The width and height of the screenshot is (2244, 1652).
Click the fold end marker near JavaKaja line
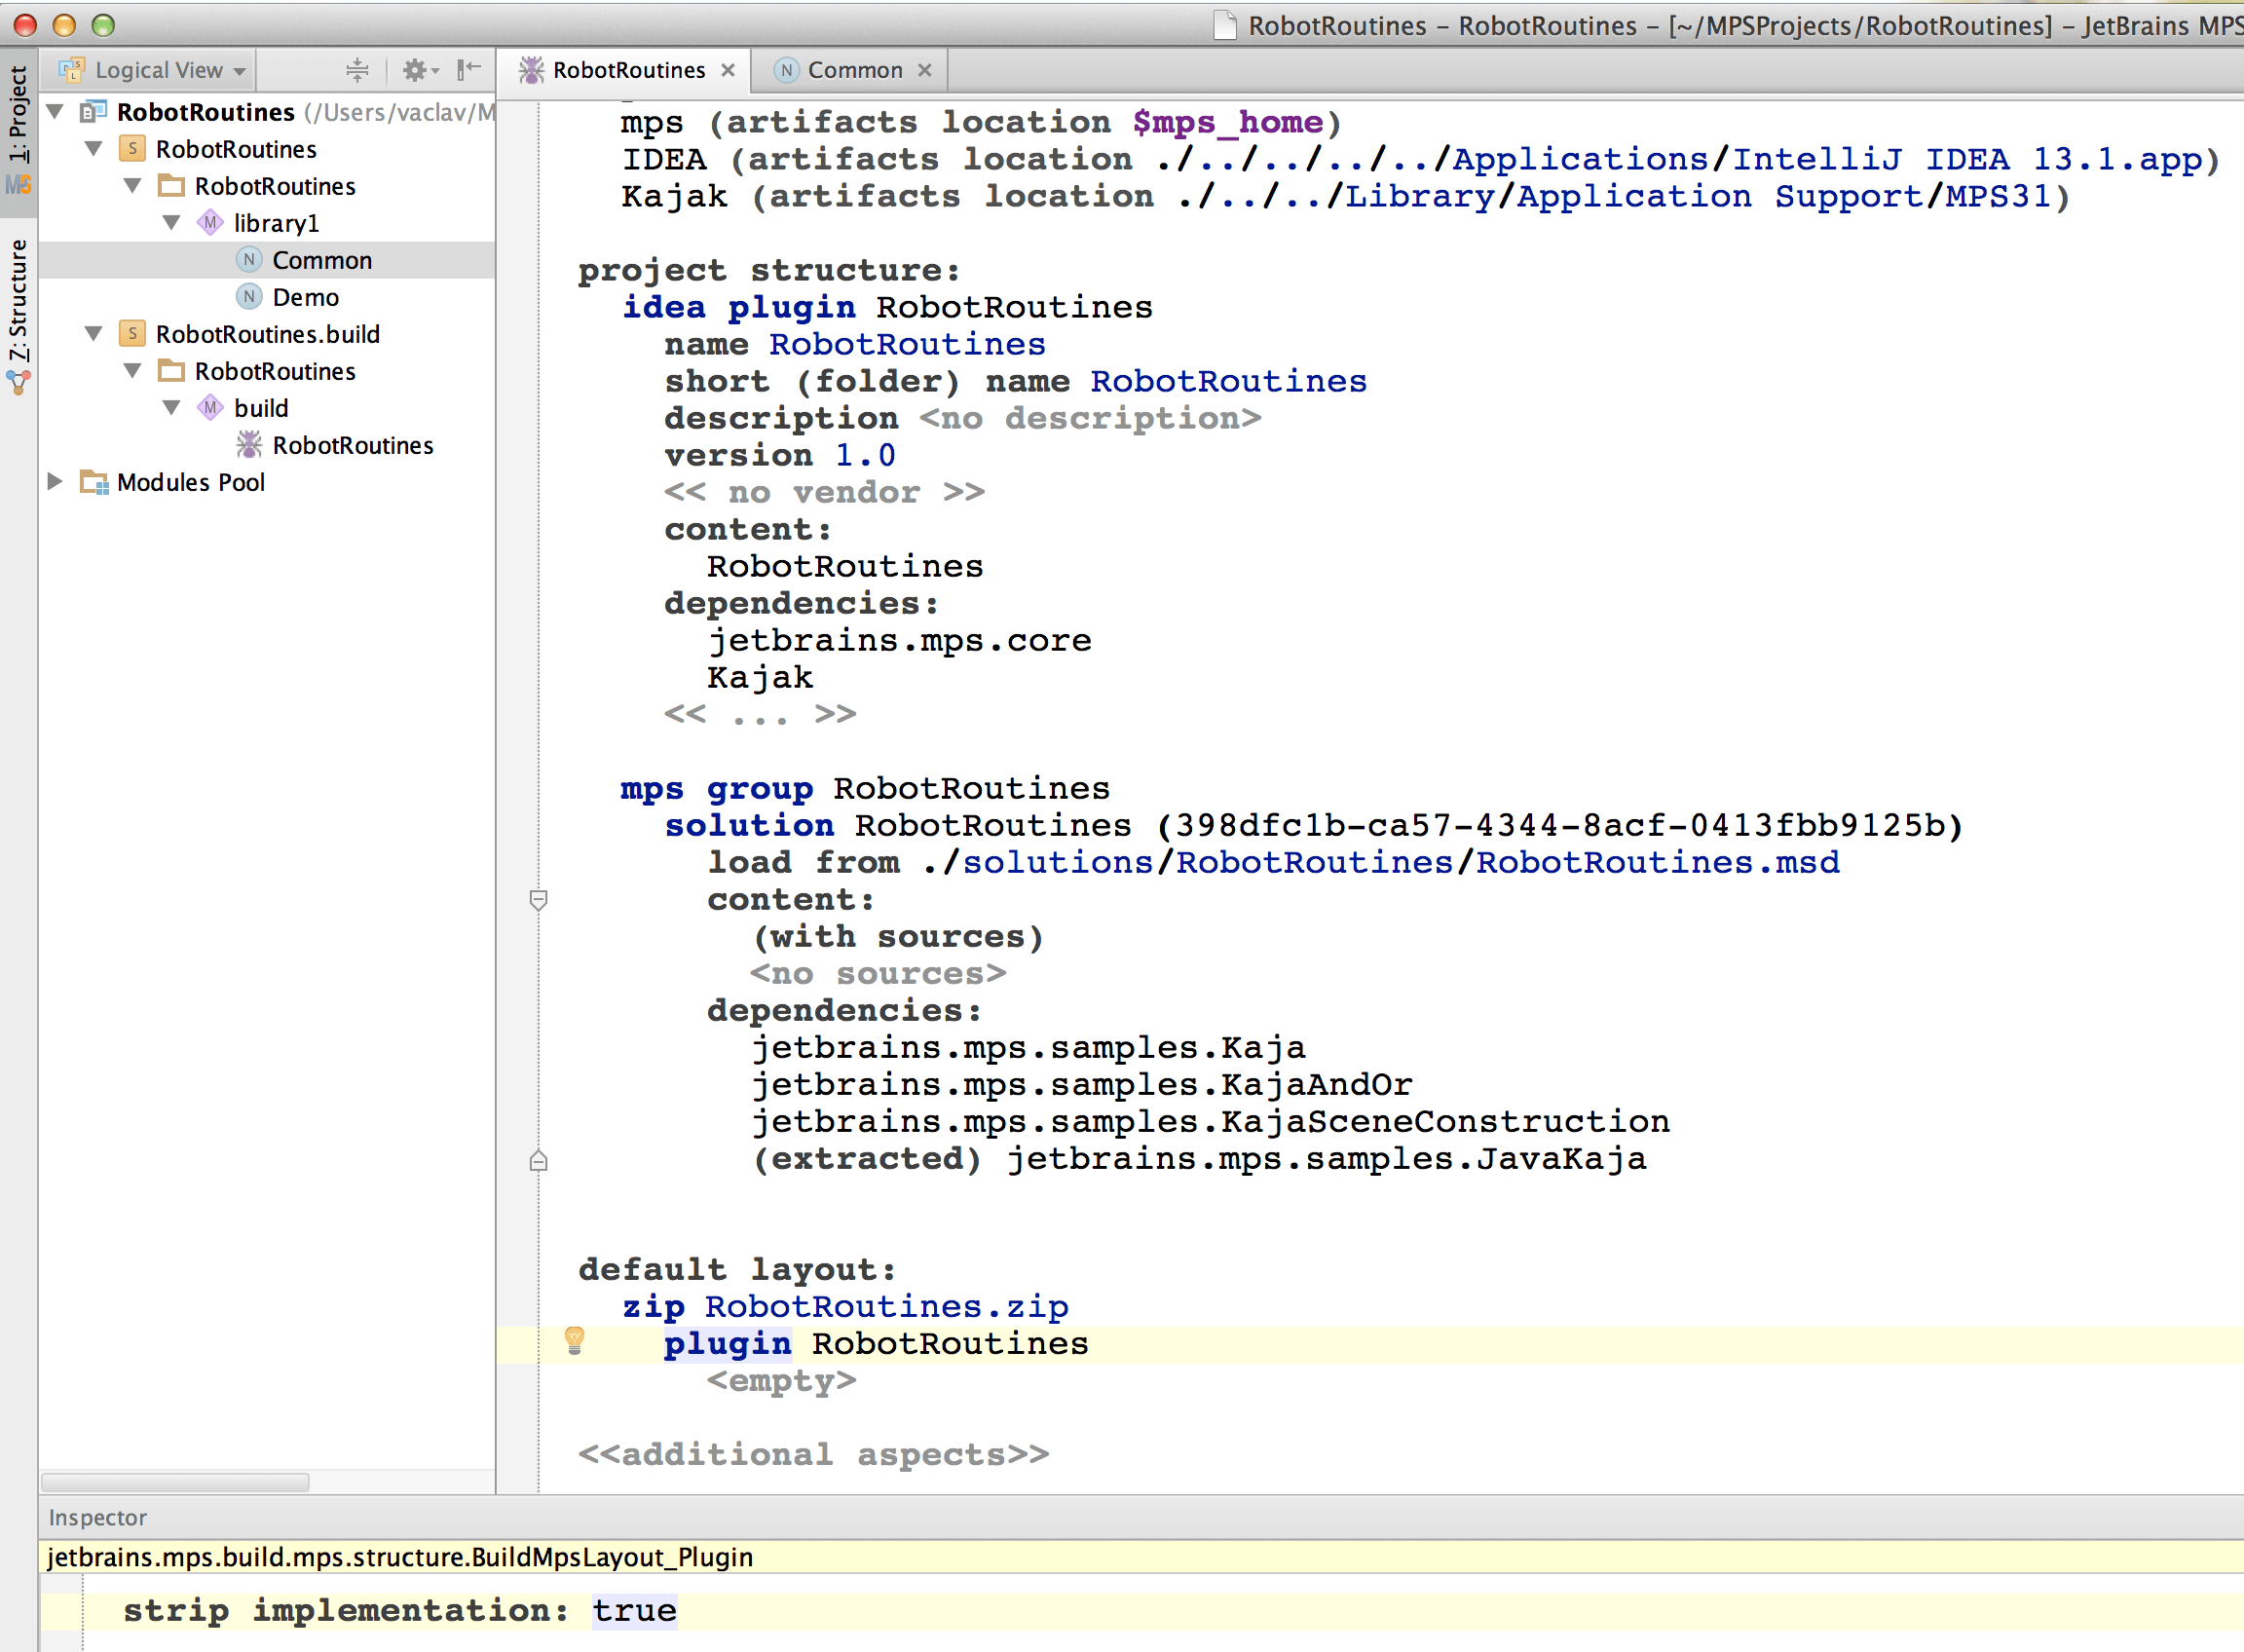pyautogui.click(x=538, y=1160)
